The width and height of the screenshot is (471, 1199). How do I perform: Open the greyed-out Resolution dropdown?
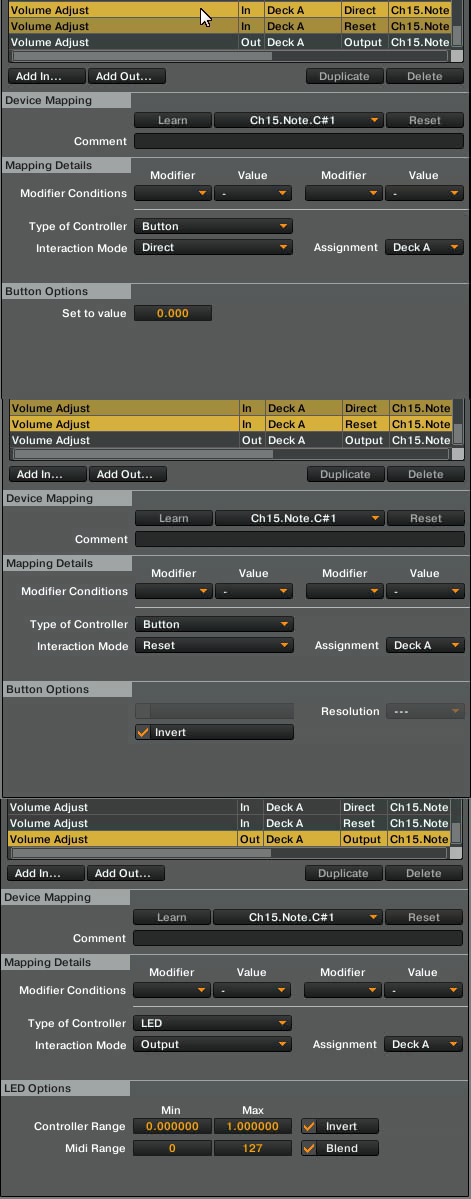click(425, 711)
